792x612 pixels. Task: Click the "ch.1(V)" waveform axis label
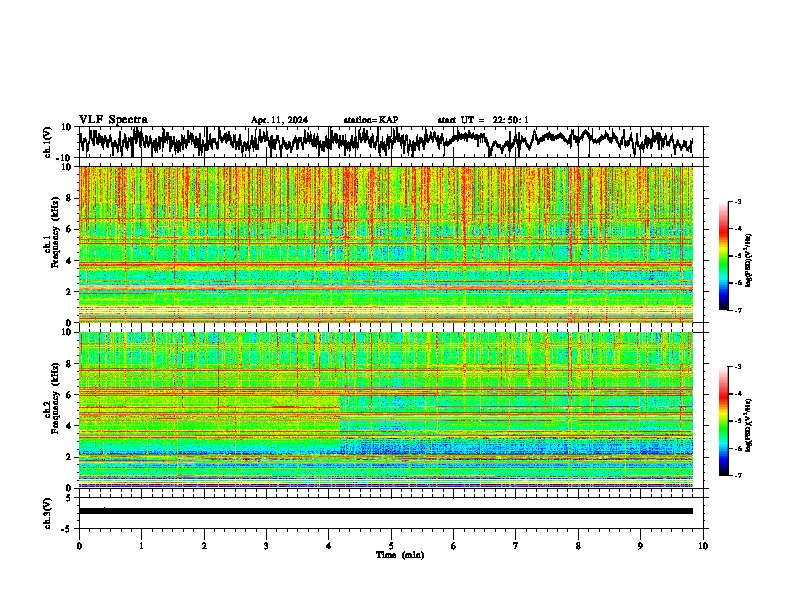(x=48, y=142)
